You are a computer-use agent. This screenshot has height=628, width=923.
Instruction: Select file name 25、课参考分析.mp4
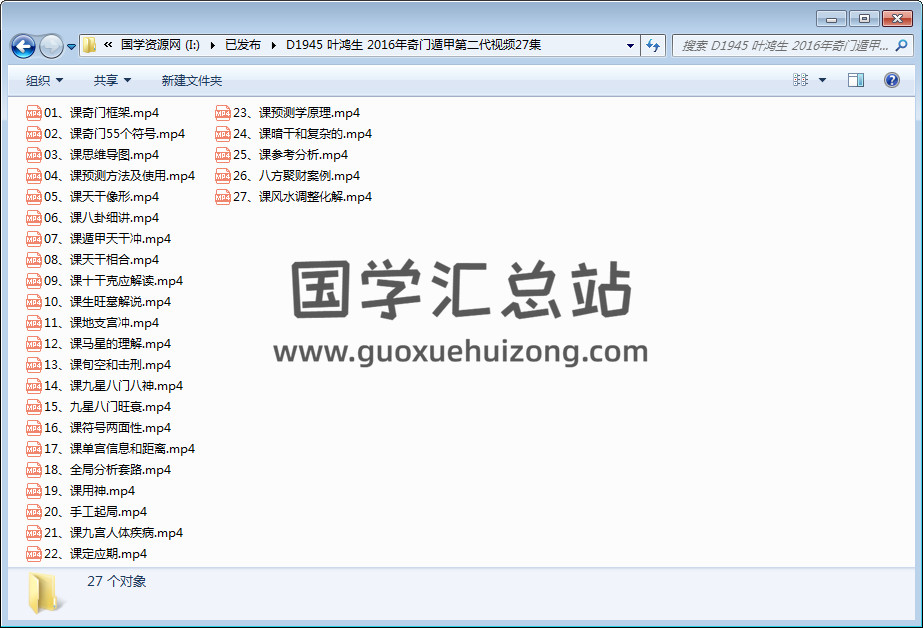[291, 155]
